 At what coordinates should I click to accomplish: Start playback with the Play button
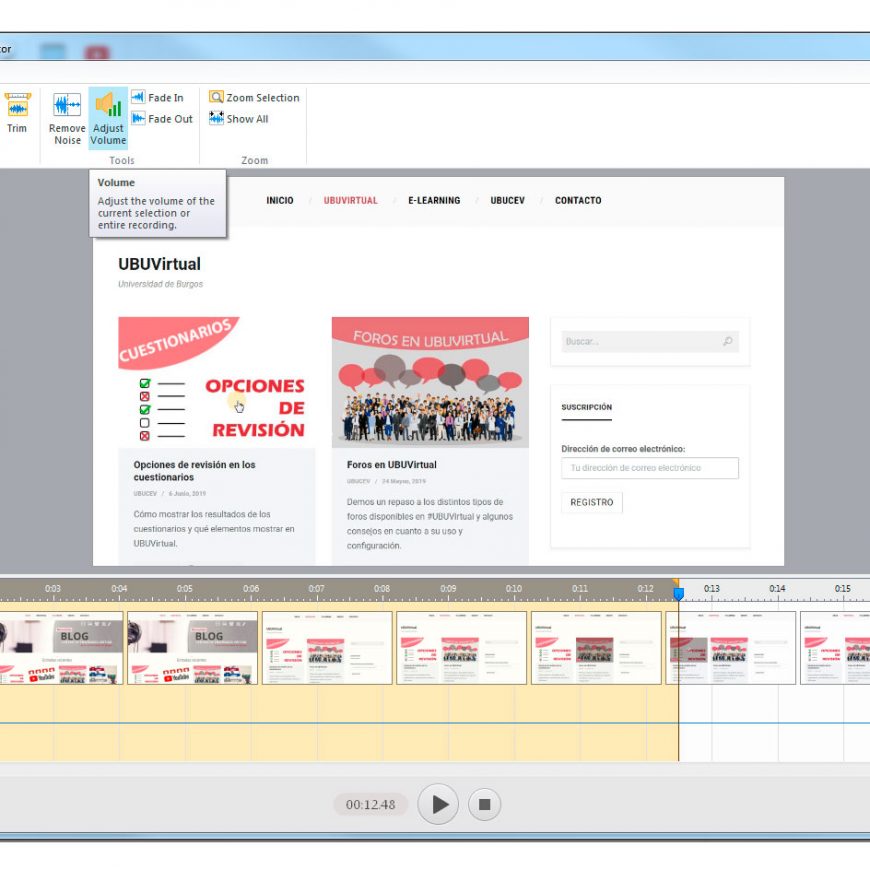438,804
